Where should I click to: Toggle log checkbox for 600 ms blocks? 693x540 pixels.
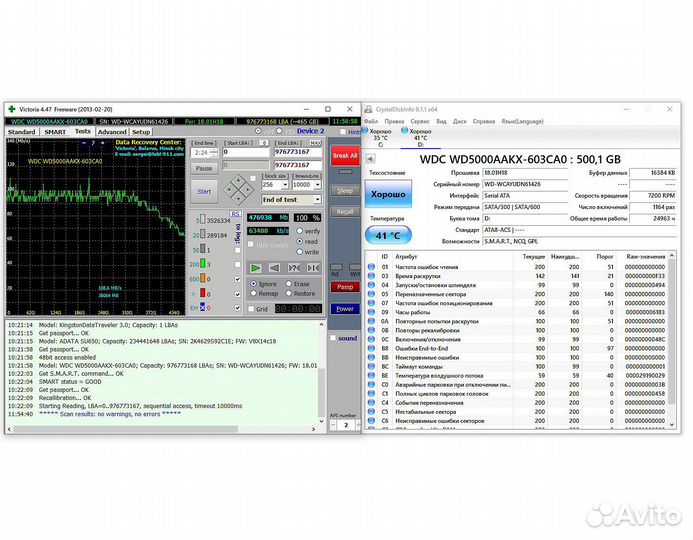(x=238, y=279)
